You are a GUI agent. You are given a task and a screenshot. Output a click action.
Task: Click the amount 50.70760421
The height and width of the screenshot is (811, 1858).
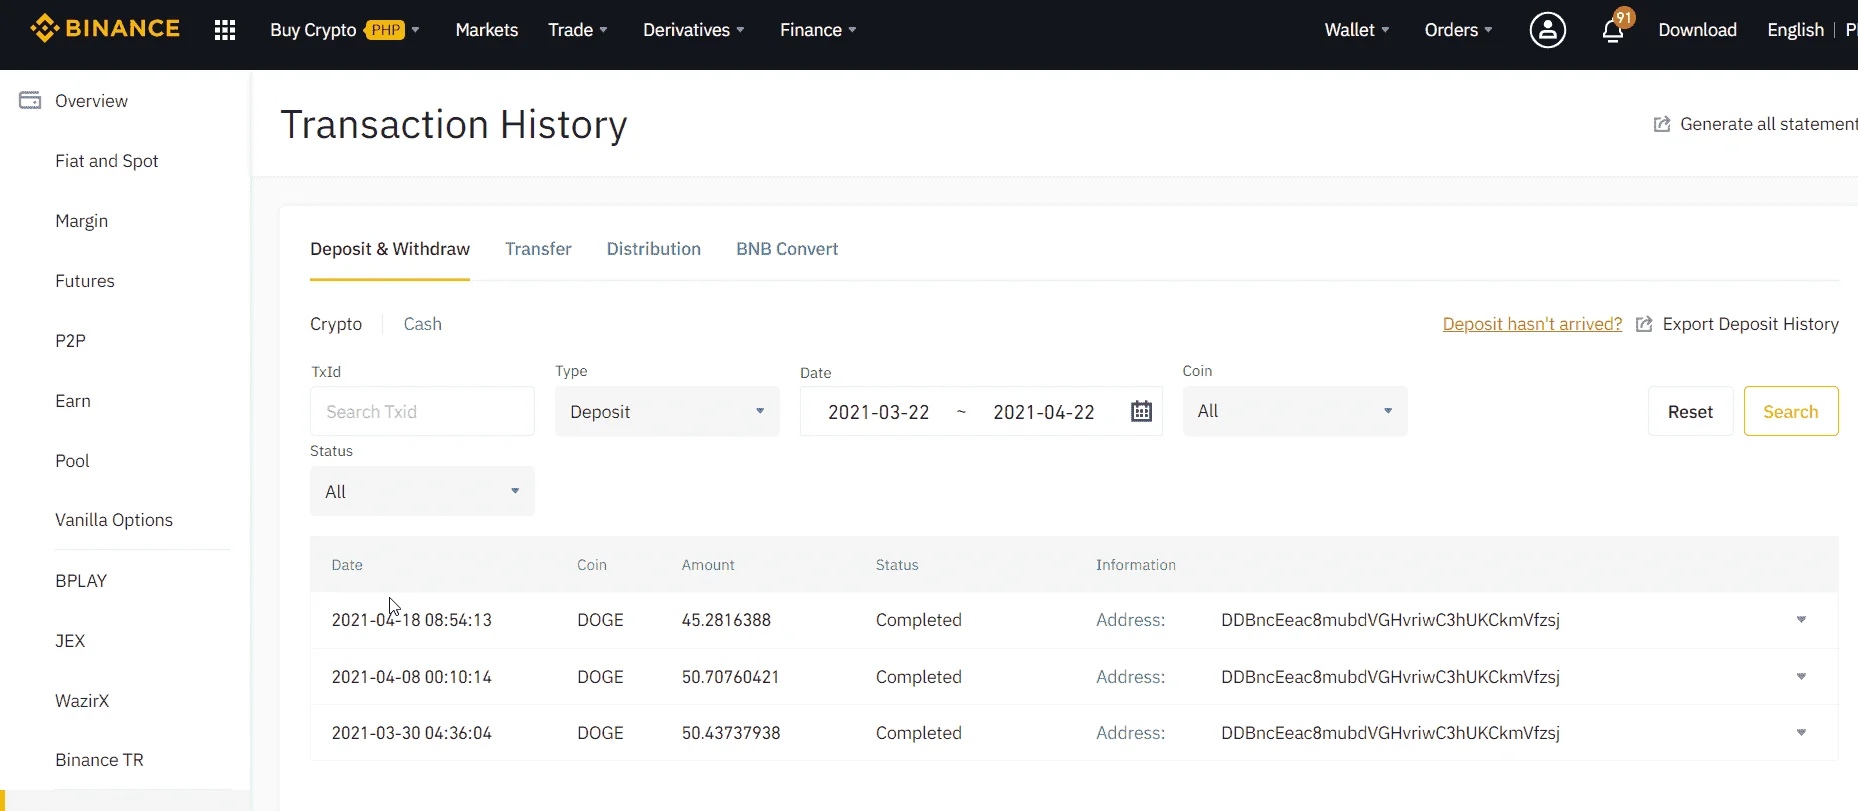coord(730,677)
